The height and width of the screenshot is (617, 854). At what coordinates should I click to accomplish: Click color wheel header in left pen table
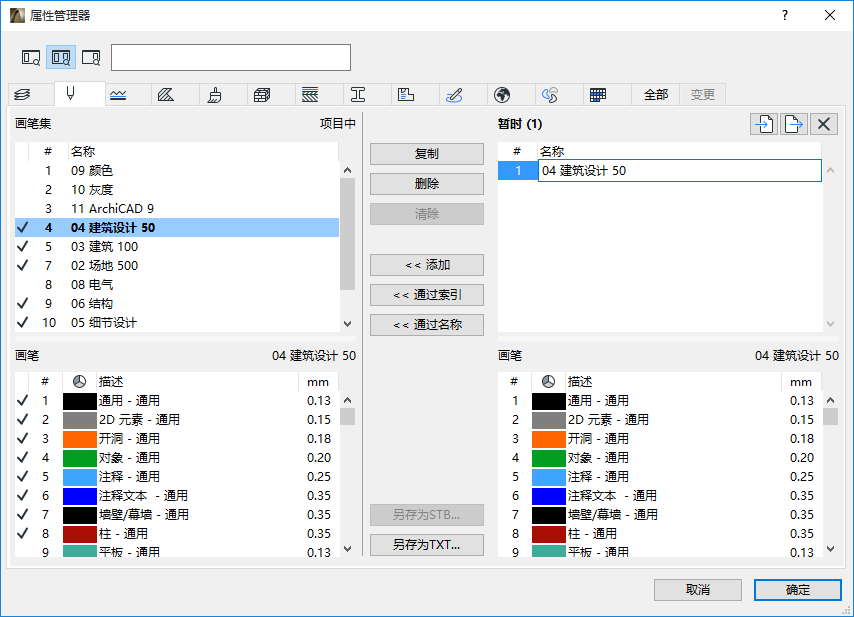click(80, 382)
